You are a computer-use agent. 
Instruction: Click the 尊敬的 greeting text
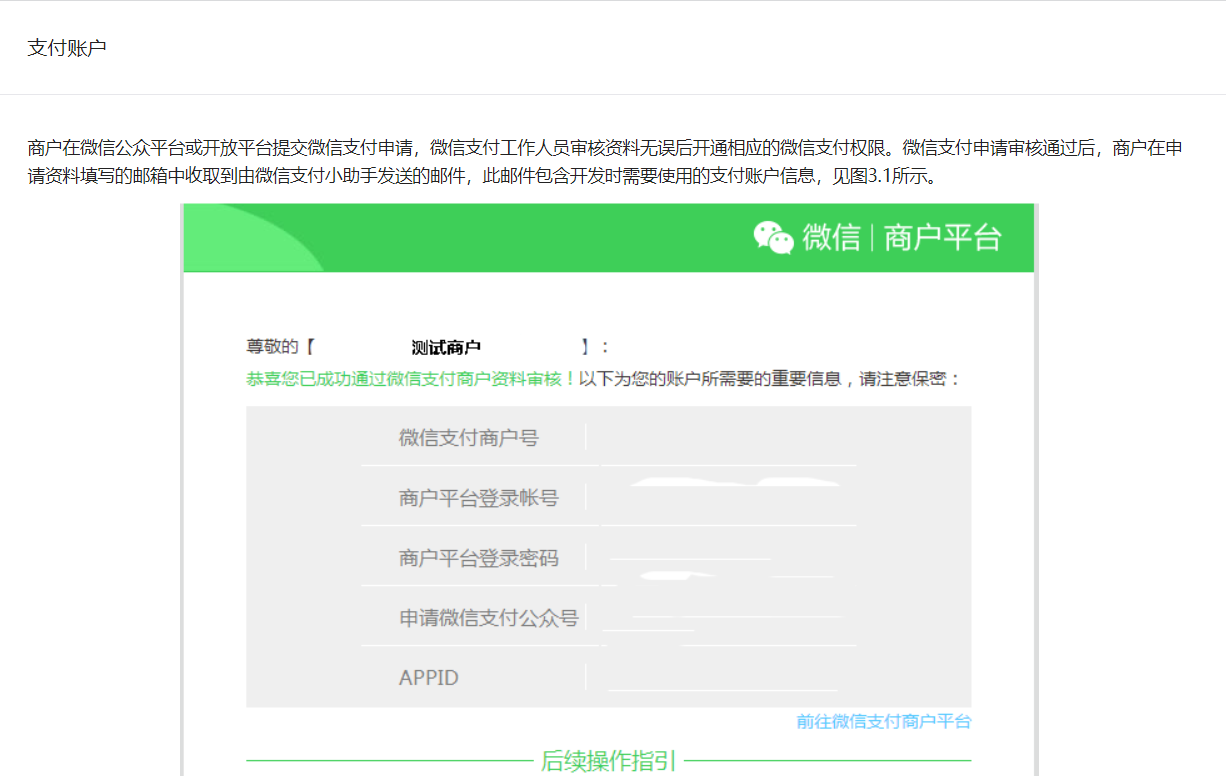272,347
